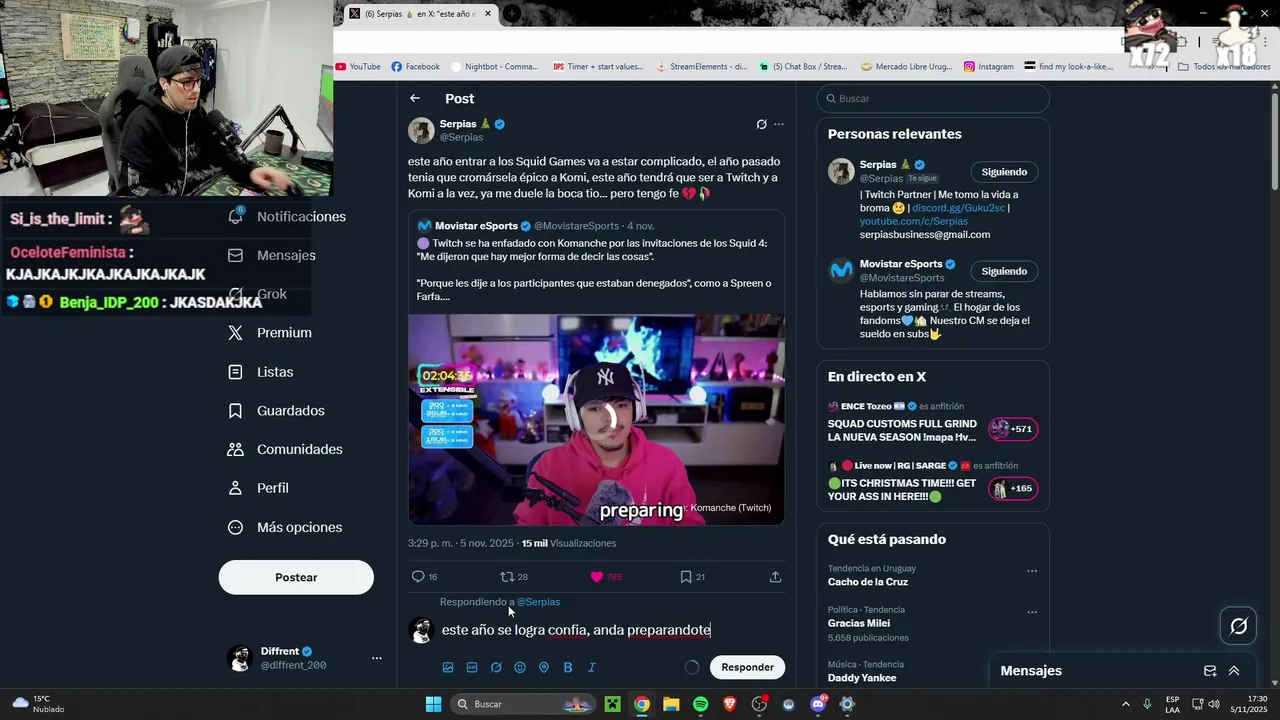Open options dots for Gracias Milei trend

[x=1032, y=612]
